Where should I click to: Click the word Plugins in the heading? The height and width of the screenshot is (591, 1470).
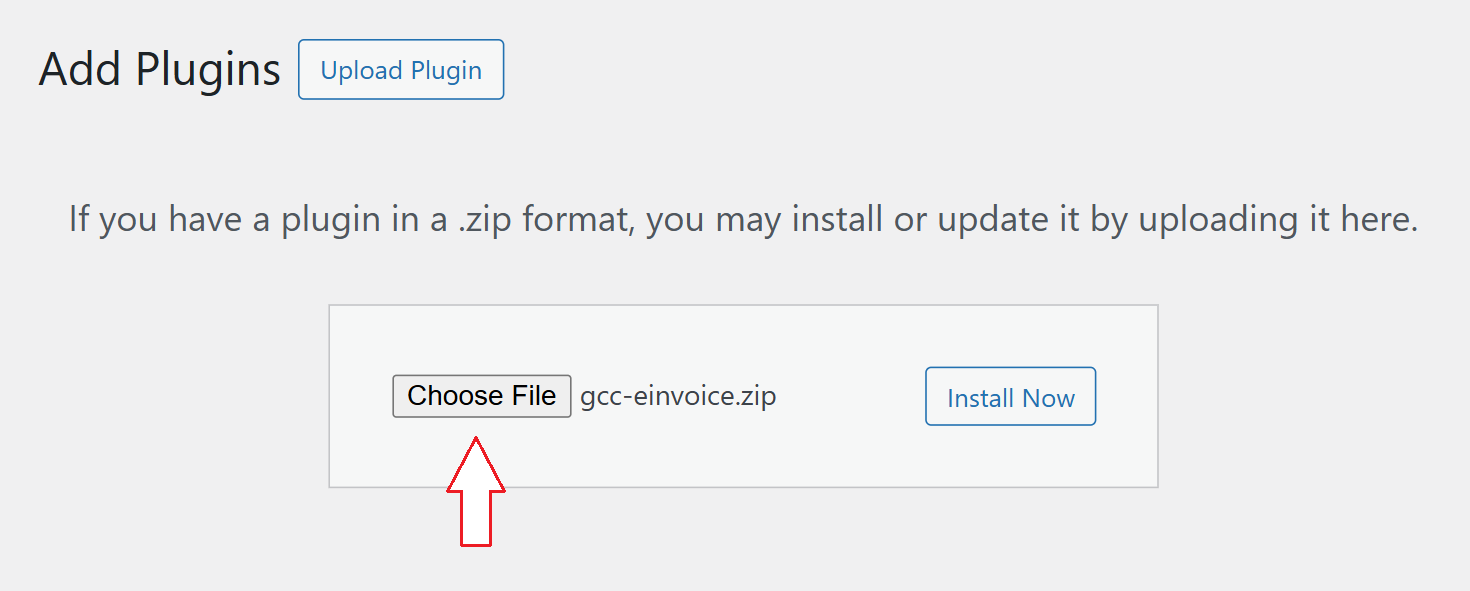click(x=217, y=69)
